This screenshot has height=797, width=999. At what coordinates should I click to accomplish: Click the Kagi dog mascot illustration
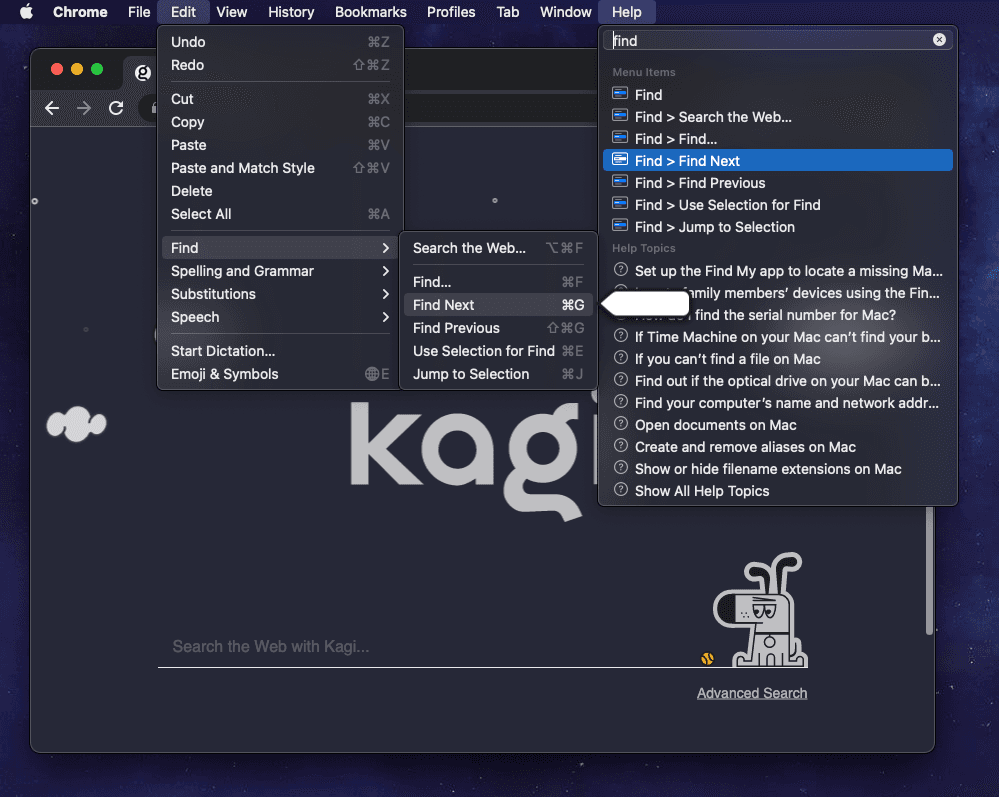coord(761,610)
